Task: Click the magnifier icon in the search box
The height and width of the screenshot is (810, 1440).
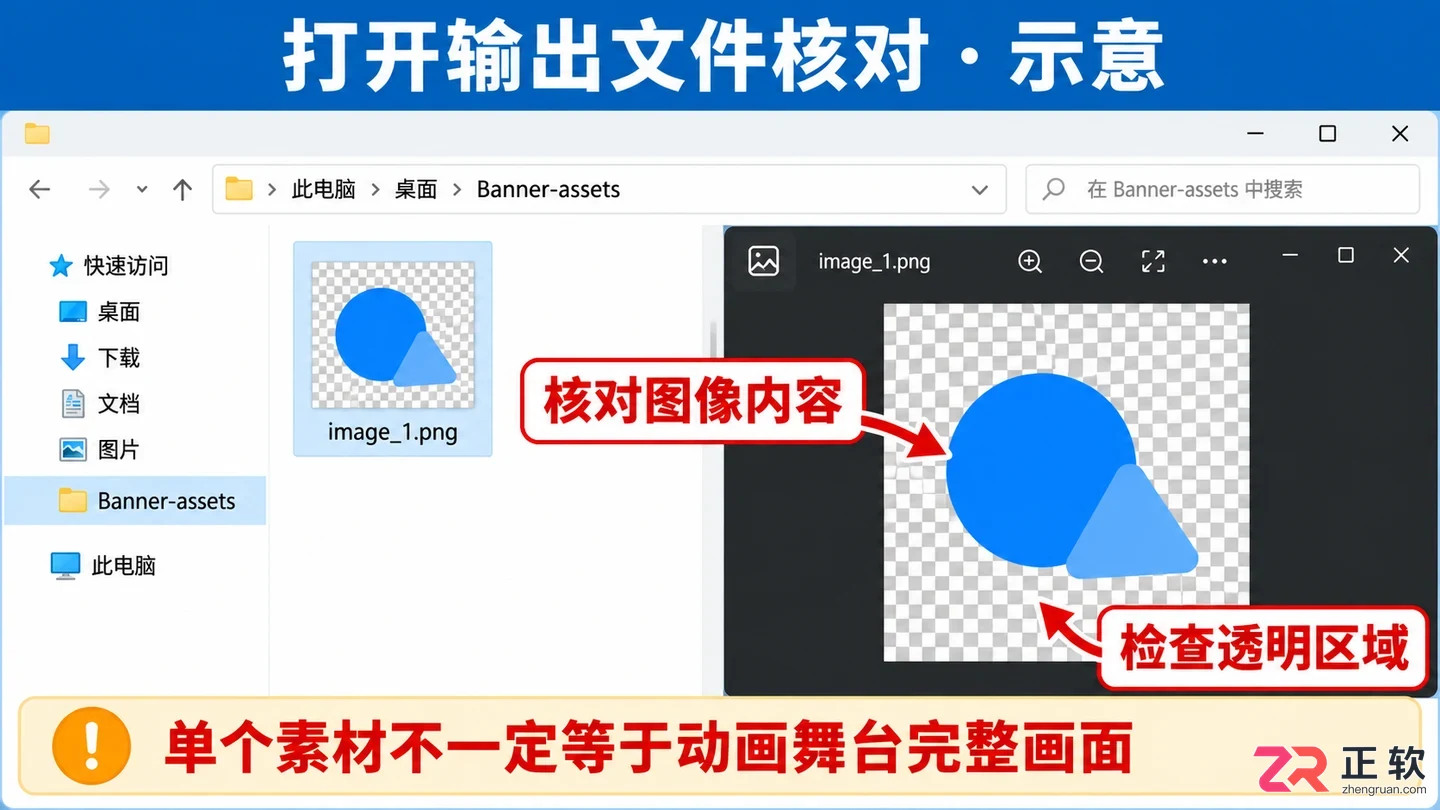Action: click(1054, 189)
